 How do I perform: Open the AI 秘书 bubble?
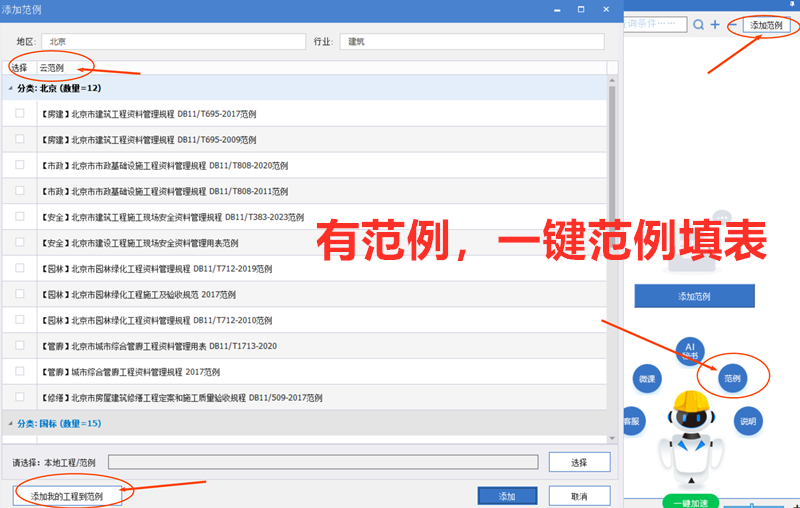[691, 350]
